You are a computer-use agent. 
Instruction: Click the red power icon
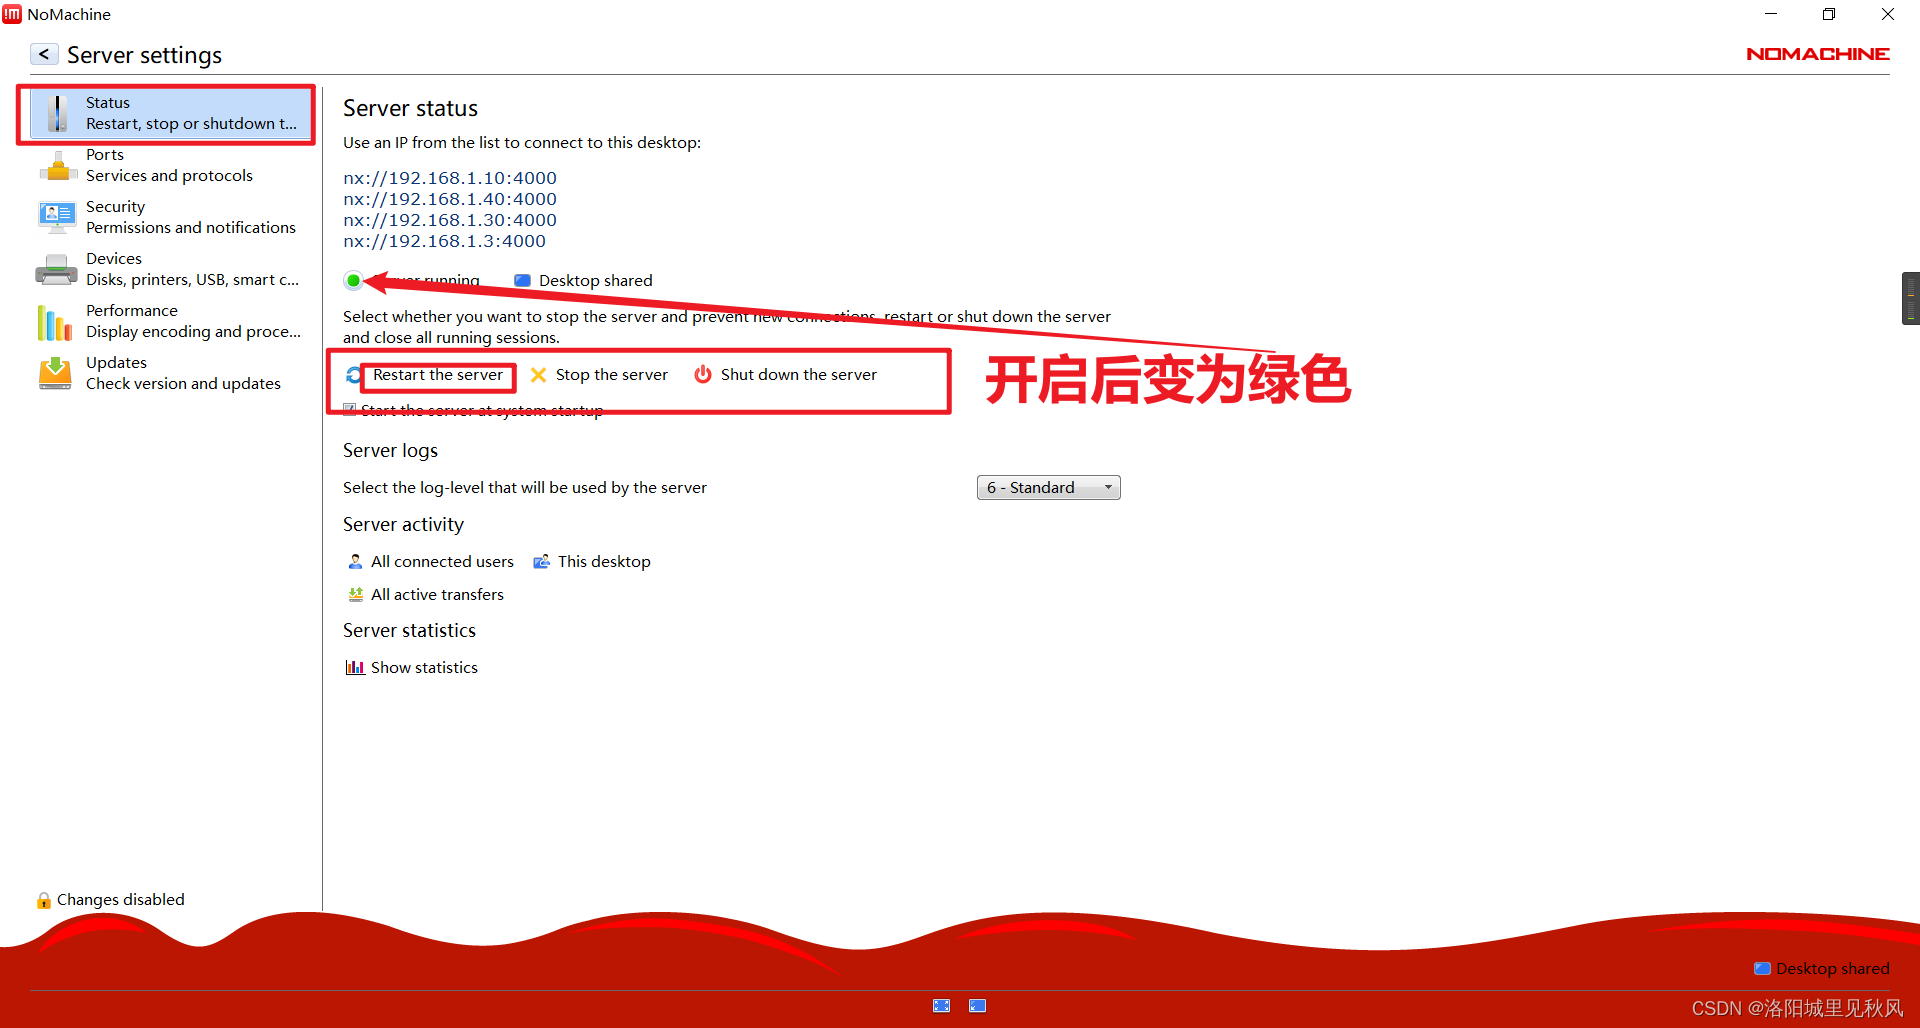pyautogui.click(x=703, y=374)
